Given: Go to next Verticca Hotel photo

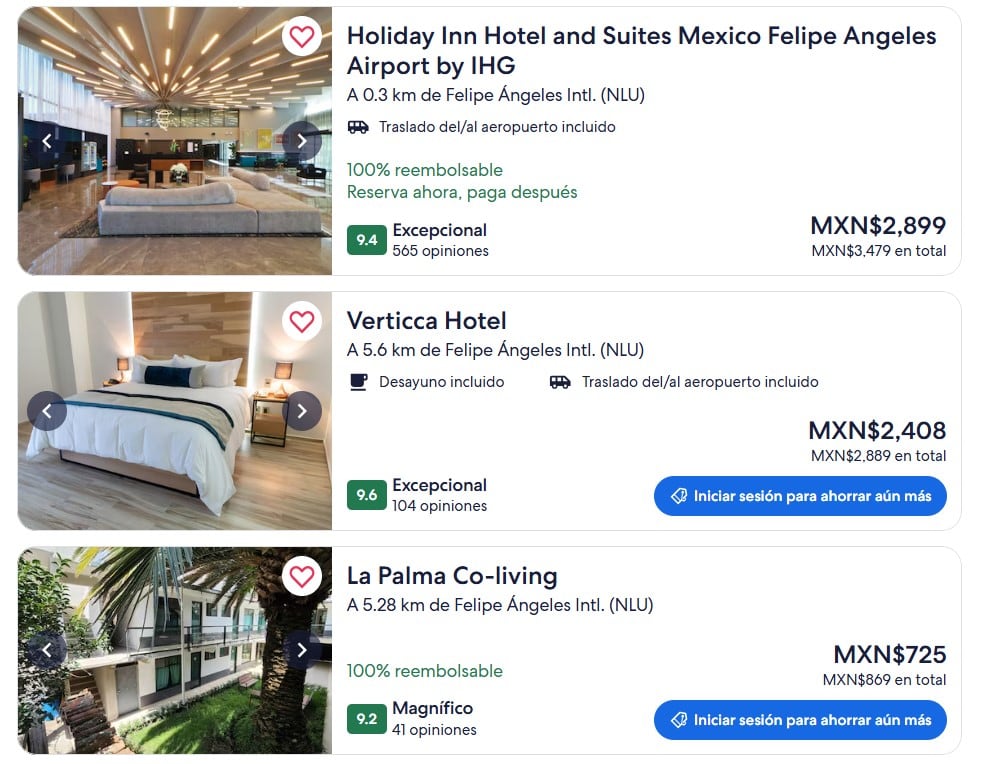Looking at the screenshot, I should (x=301, y=410).
